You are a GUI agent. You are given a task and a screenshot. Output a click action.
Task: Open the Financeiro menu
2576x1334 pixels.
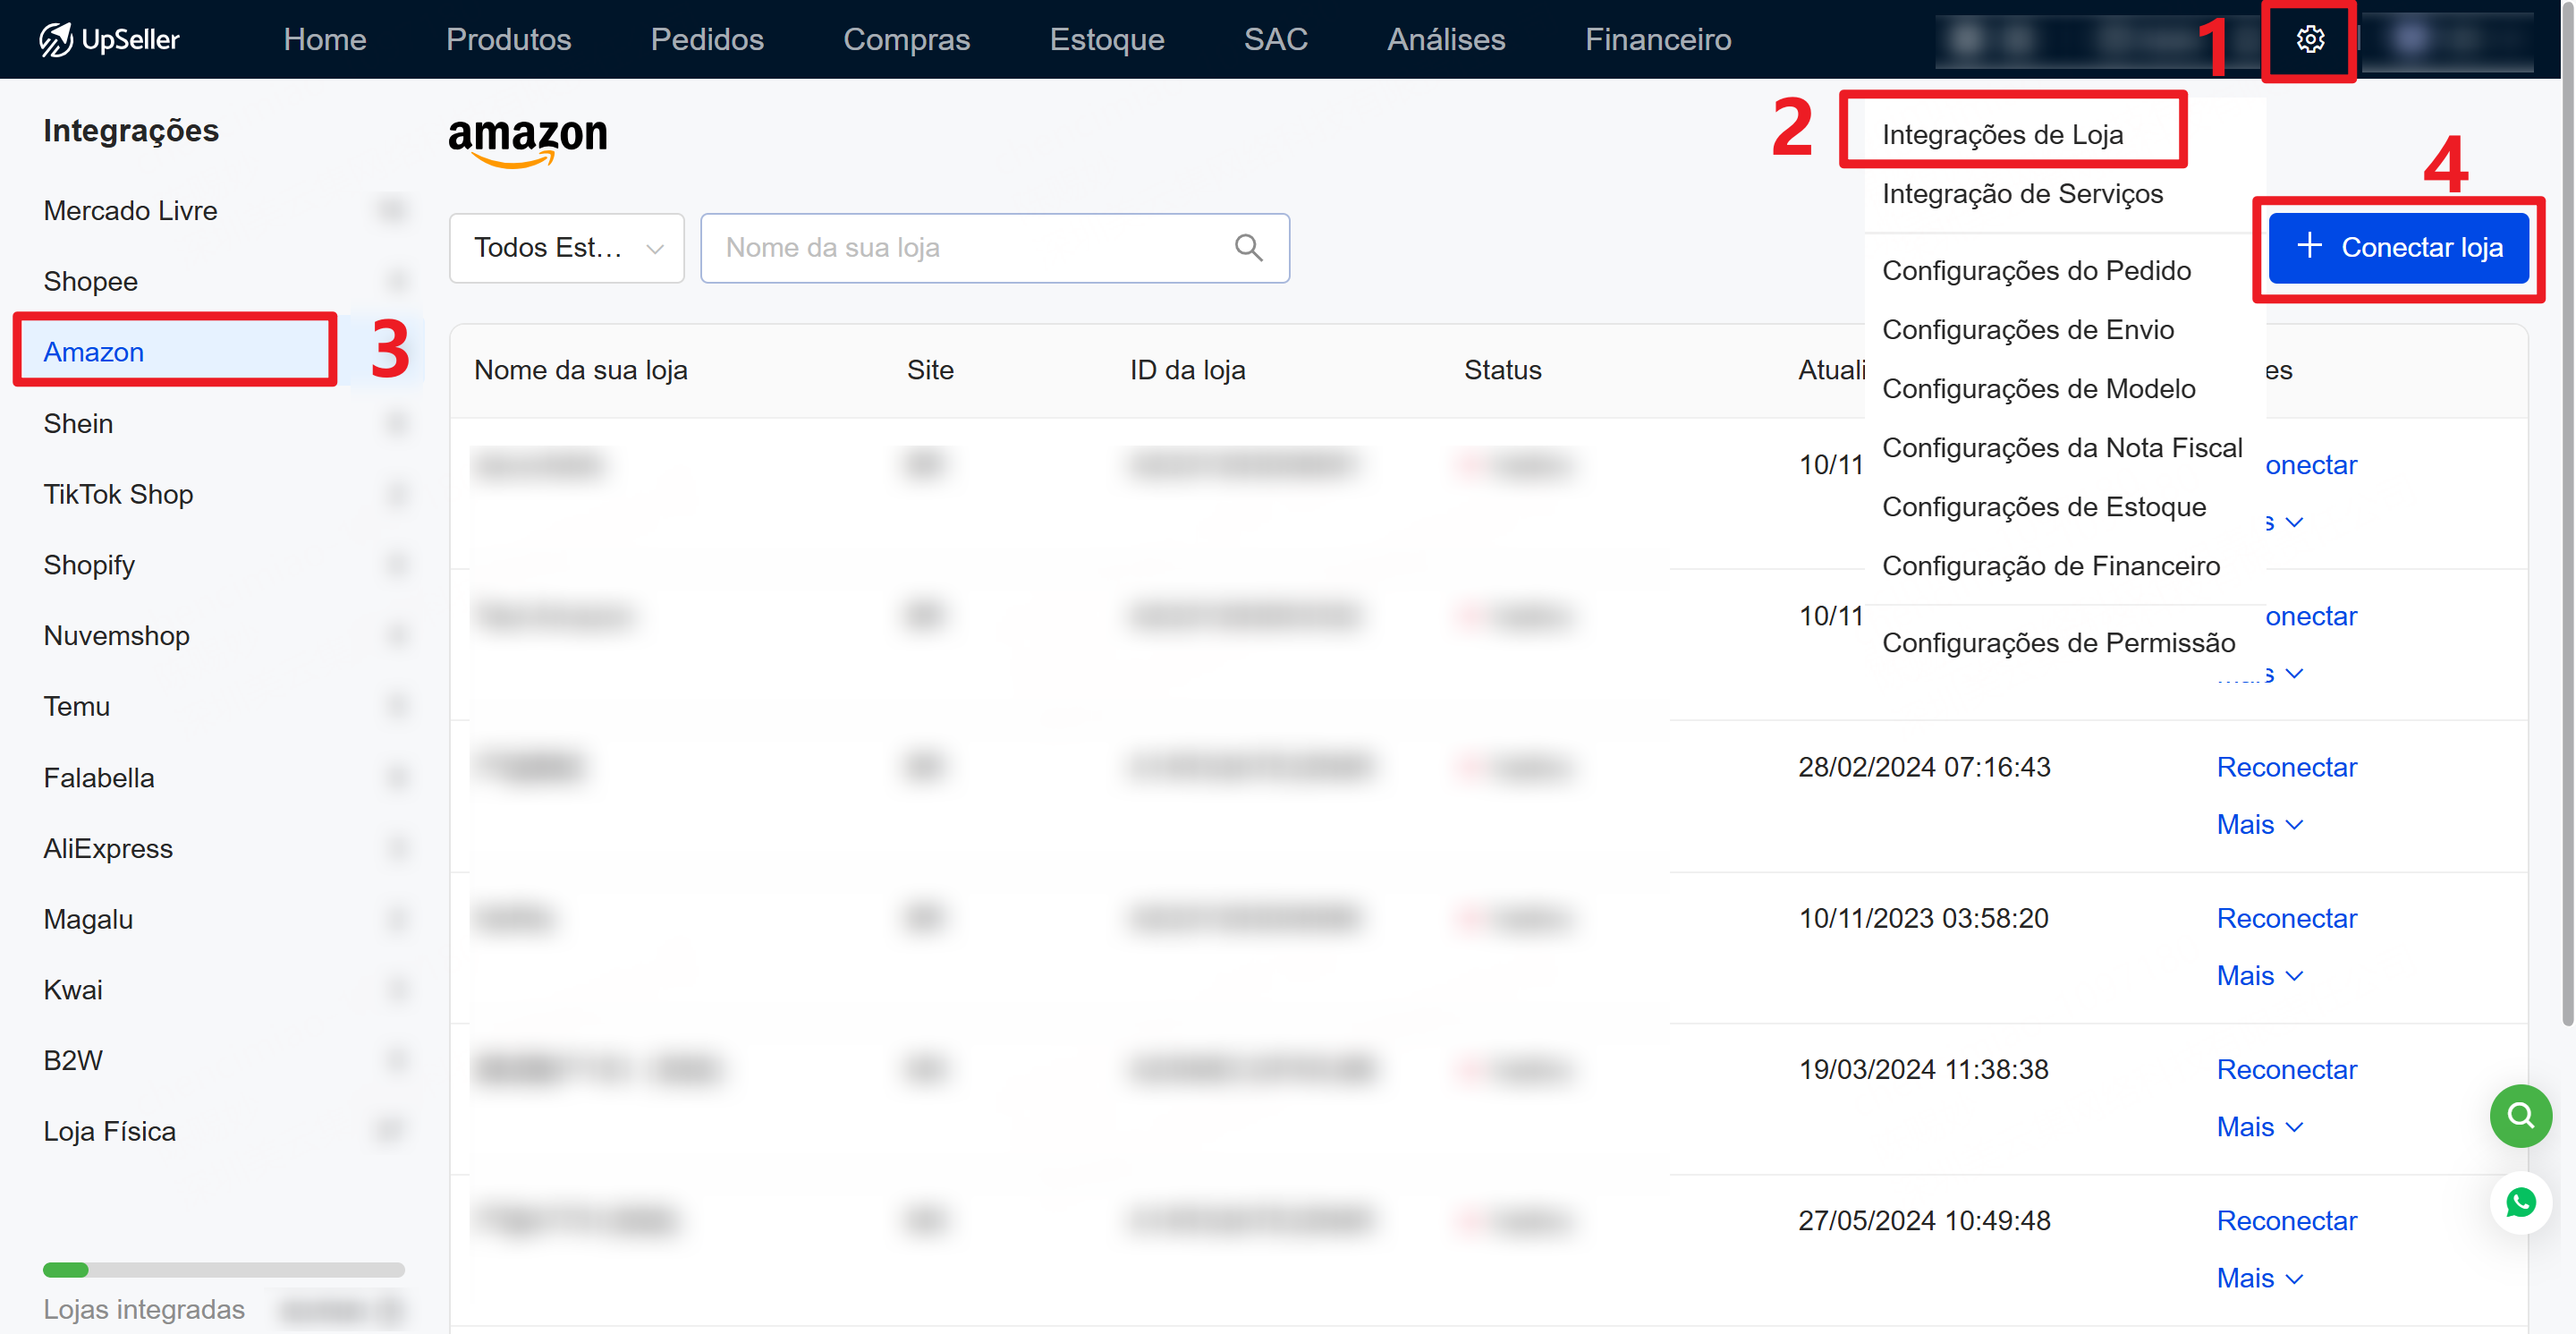[1657, 39]
